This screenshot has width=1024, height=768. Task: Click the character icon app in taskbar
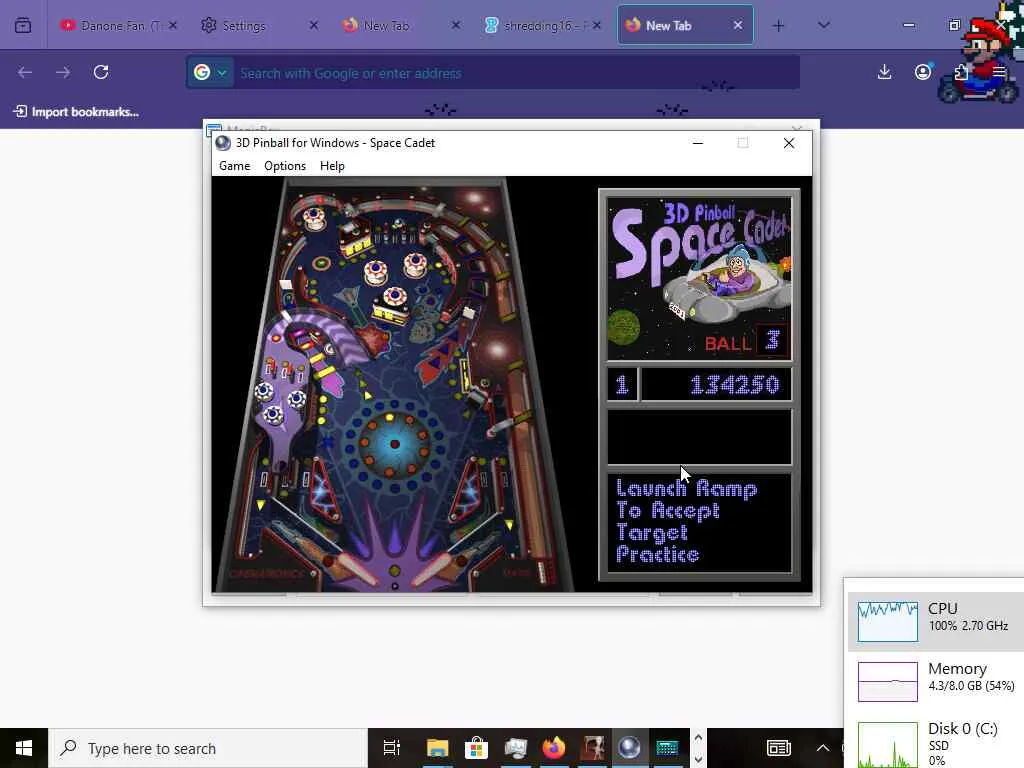pos(592,748)
